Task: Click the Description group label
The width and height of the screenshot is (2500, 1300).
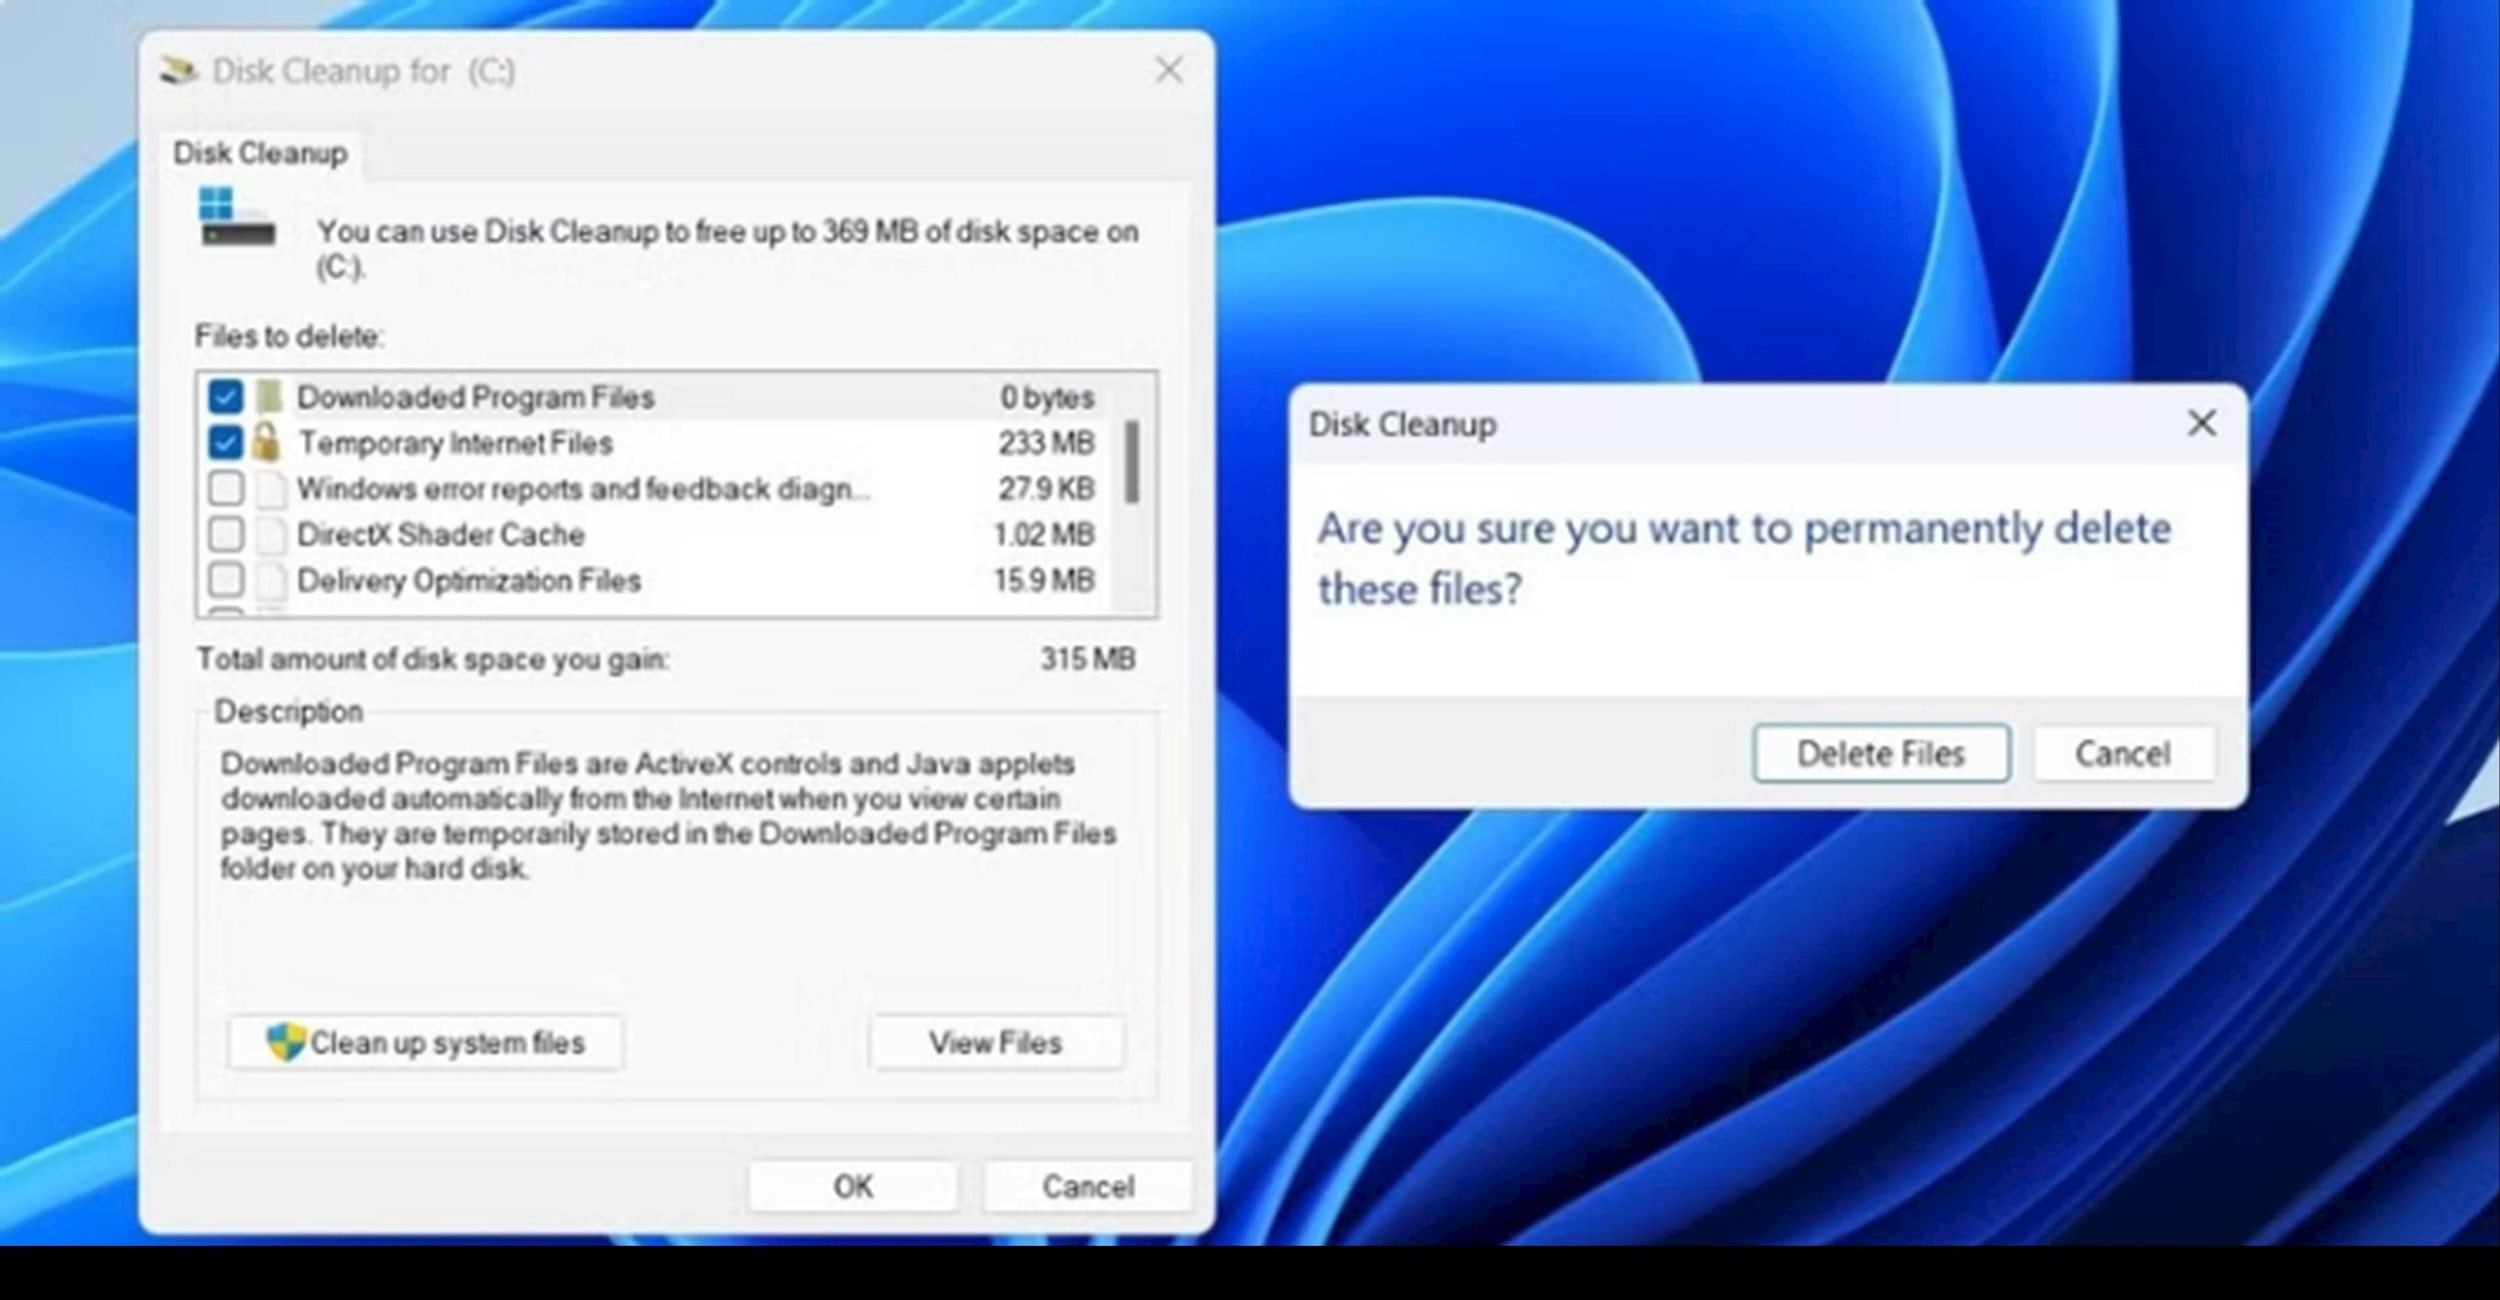Action: [x=289, y=712]
